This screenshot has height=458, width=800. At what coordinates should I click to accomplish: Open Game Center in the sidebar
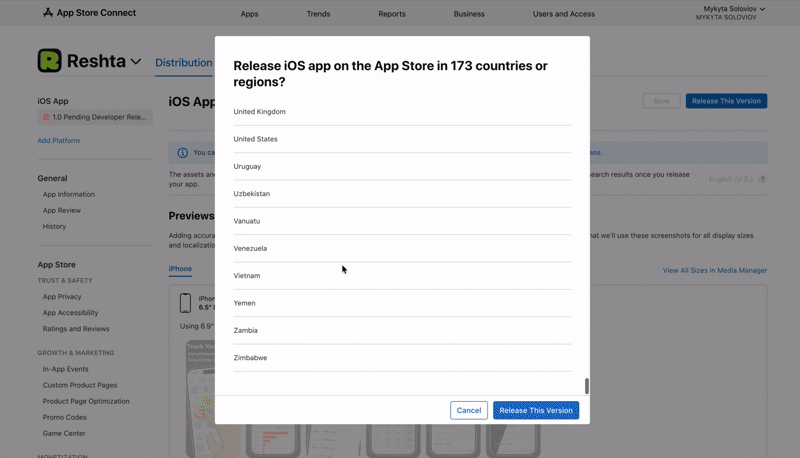(64, 434)
